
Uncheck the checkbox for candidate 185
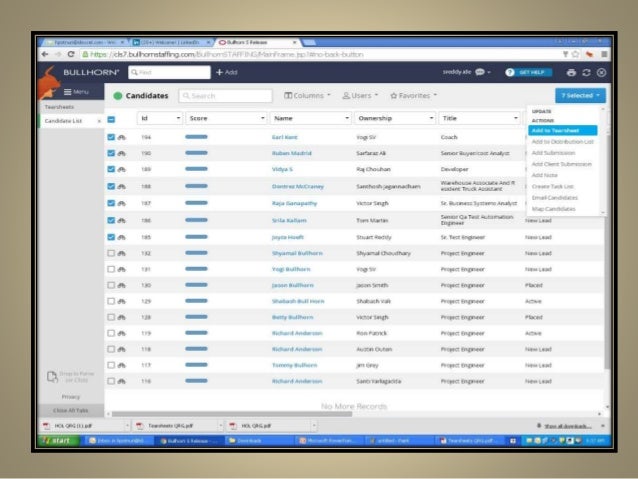click(111, 236)
